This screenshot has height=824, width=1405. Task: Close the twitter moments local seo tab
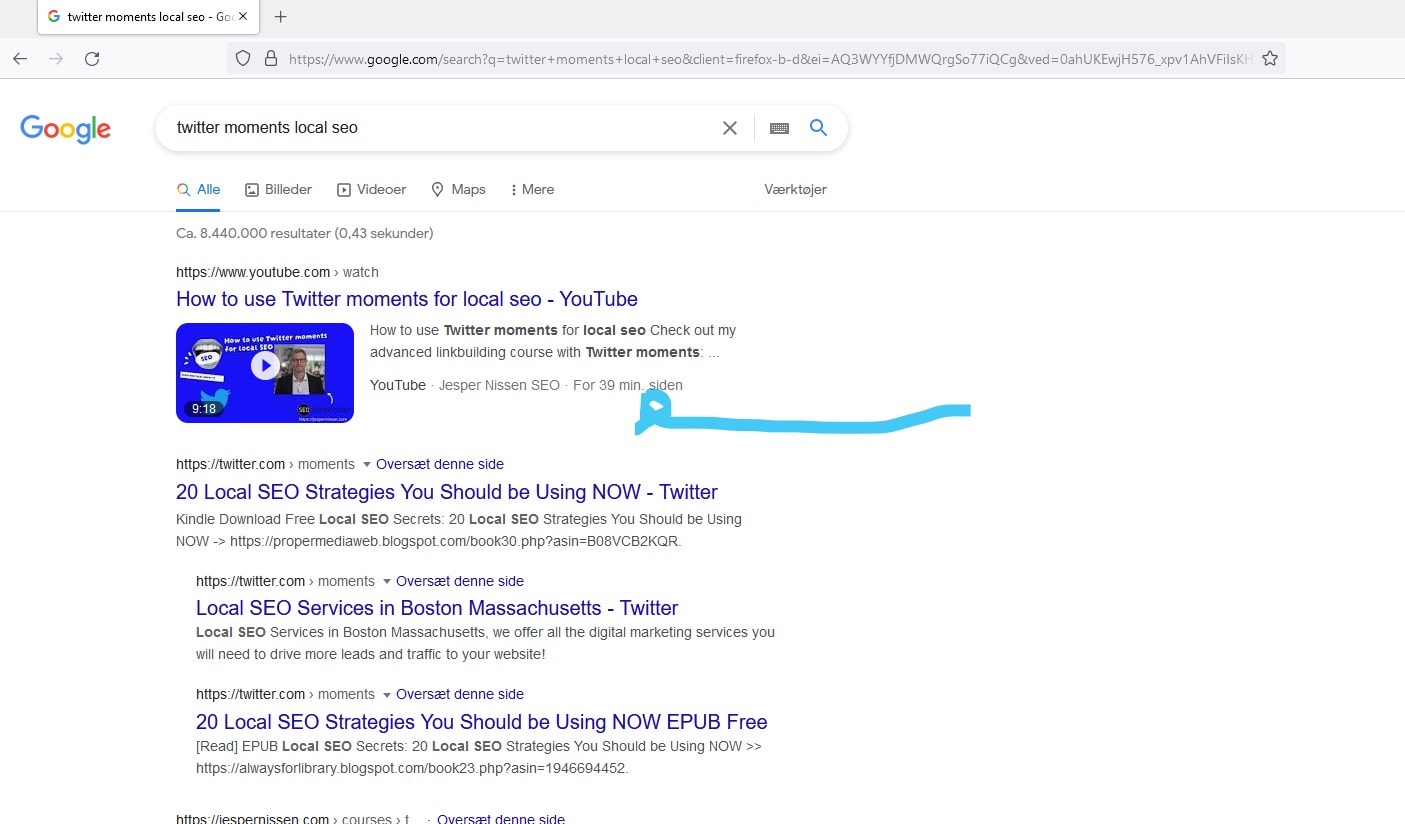pyautogui.click(x=243, y=16)
